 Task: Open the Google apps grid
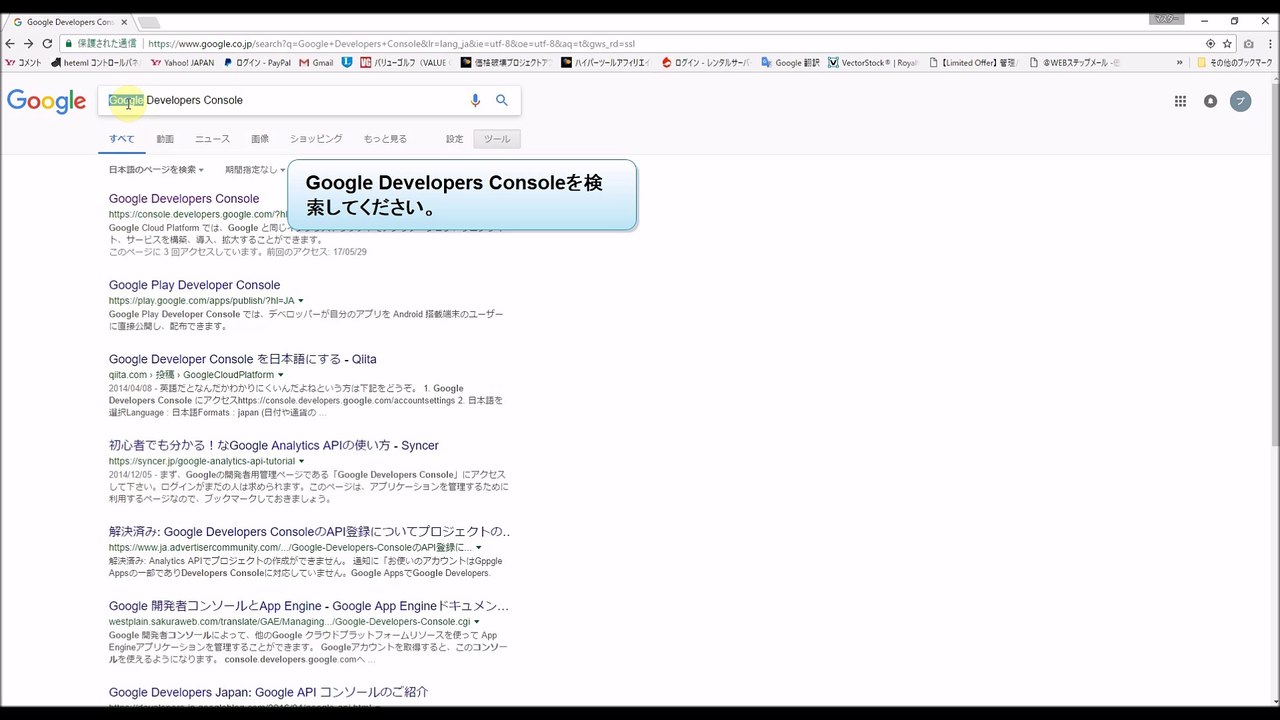click(1180, 101)
